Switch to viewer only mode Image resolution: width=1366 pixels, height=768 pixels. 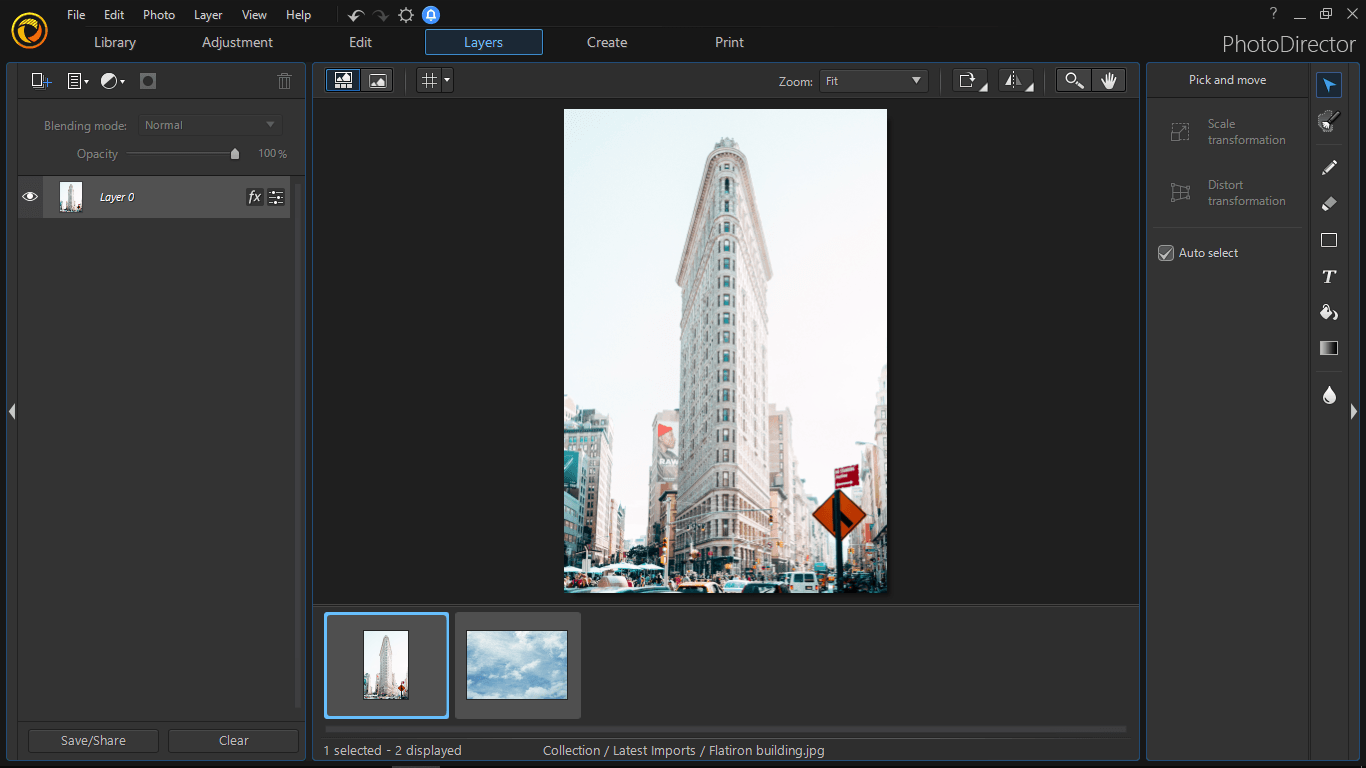pyautogui.click(x=377, y=81)
